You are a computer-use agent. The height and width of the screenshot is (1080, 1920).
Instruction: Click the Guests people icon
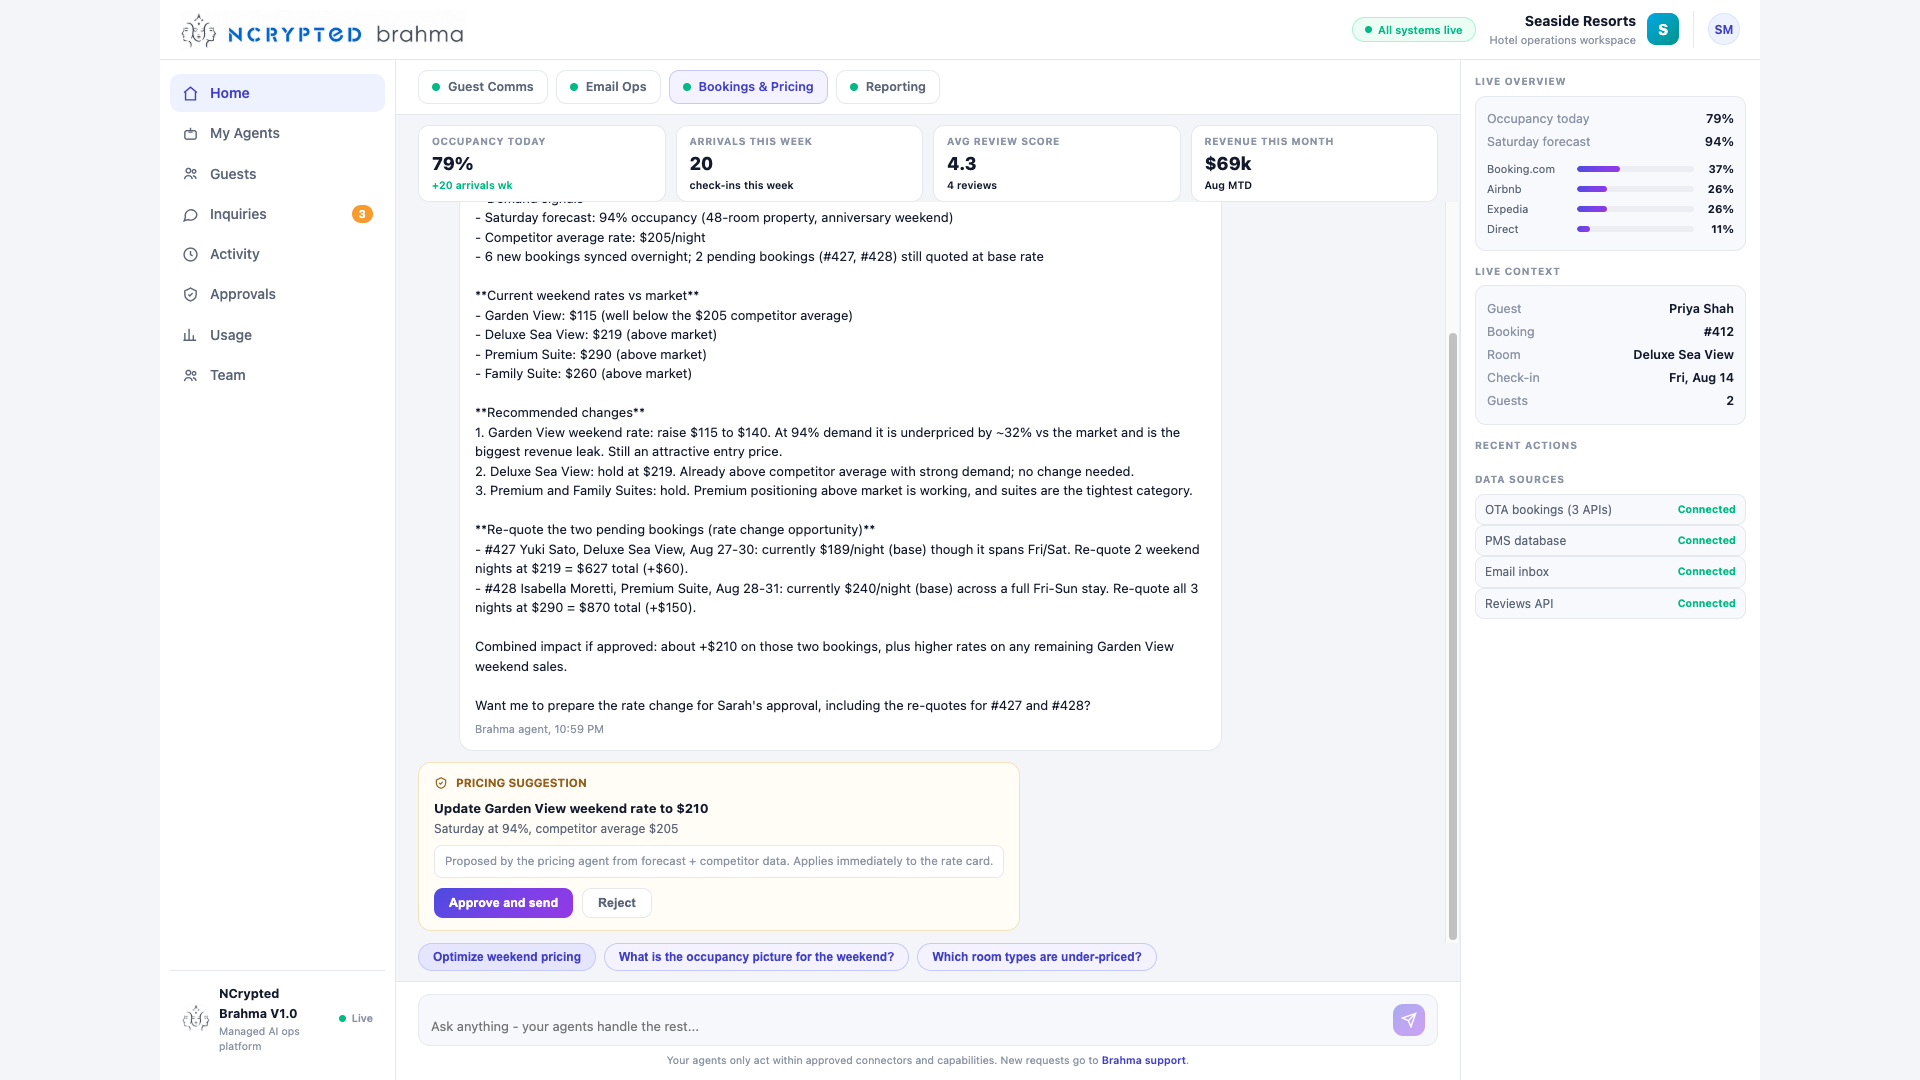pos(190,174)
